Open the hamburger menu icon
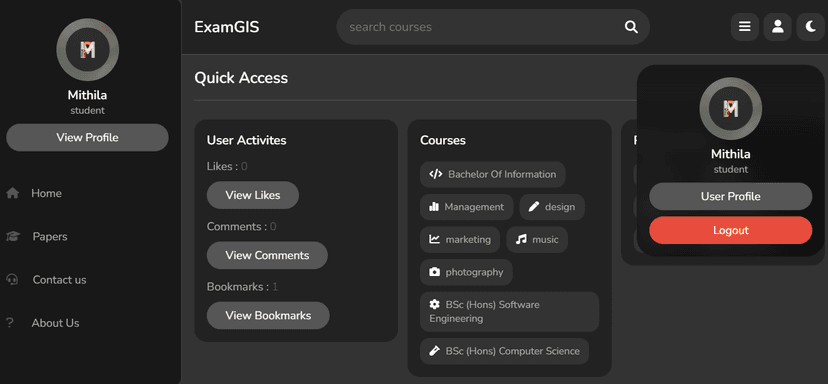 [x=745, y=27]
